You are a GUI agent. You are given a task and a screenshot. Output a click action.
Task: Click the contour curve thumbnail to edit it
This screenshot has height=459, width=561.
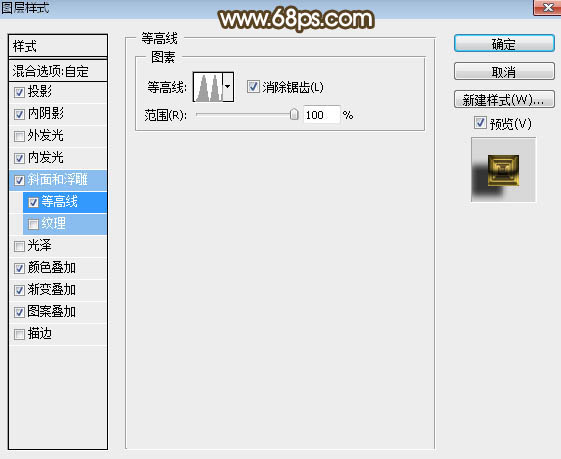[x=208, y=87]
